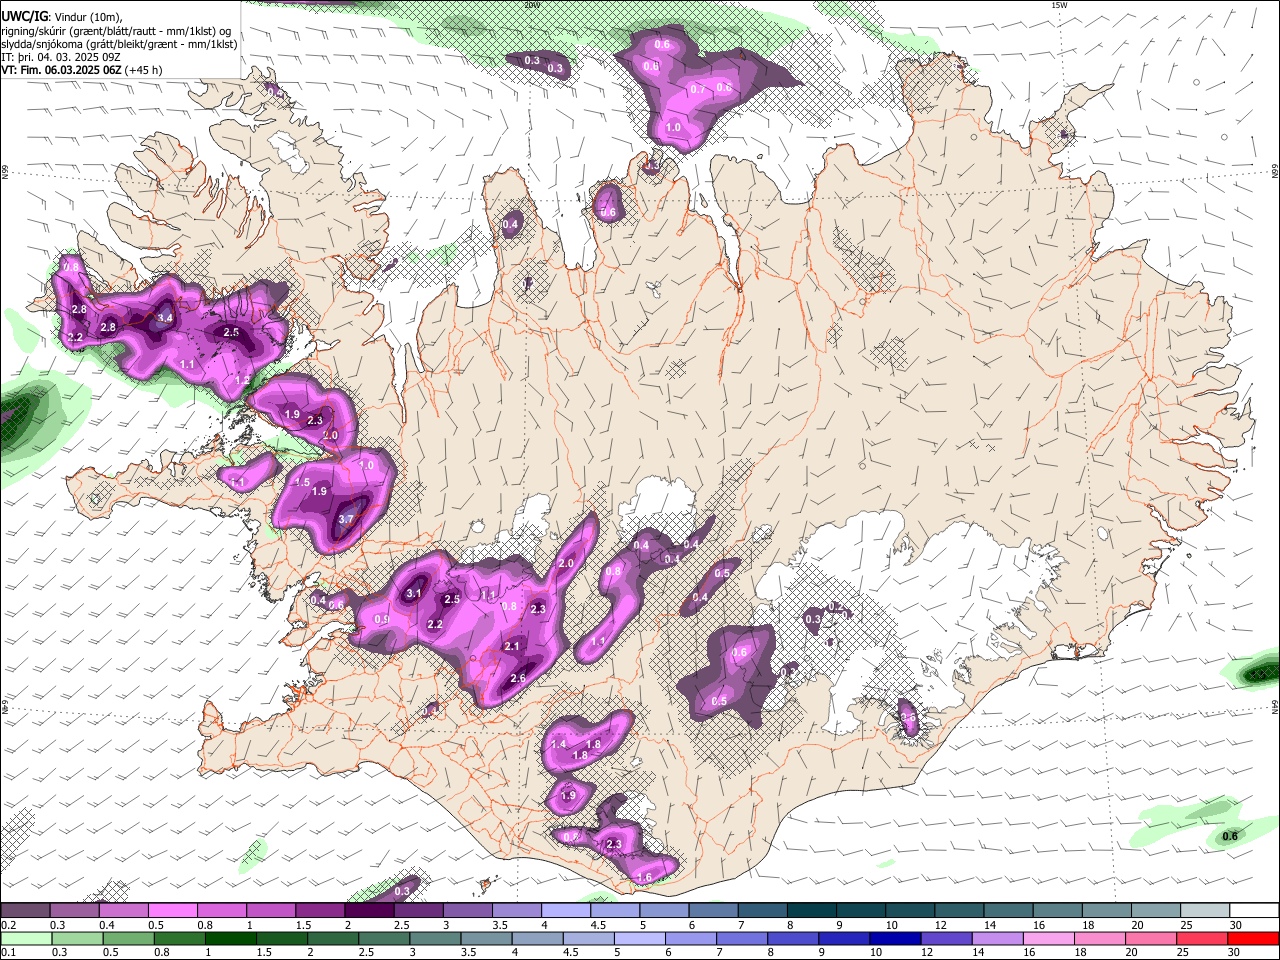The image size is (1280, 960).
Task: Click valid time 'VT: Fim. 06.03.2025 06Z'
Action: [x=62, y=70]
